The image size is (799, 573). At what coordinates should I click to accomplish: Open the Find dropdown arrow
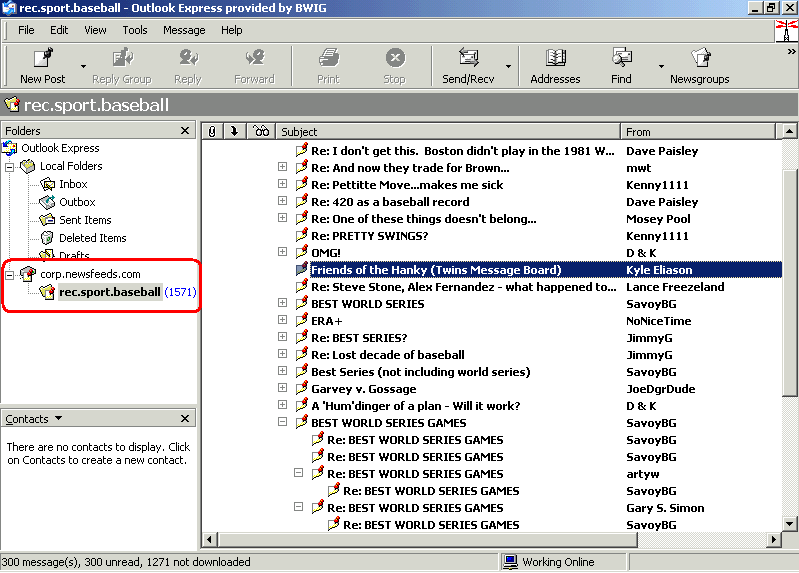tap(661, 66)
